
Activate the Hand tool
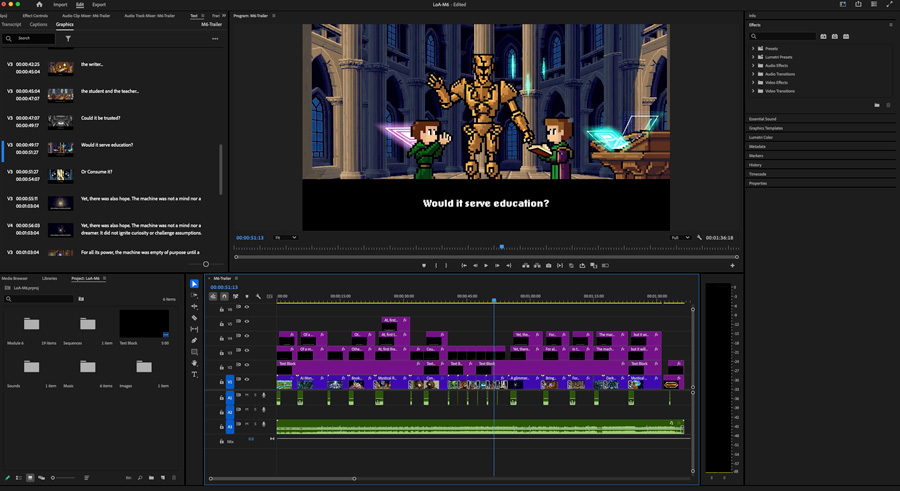click(x=195, y=363)
